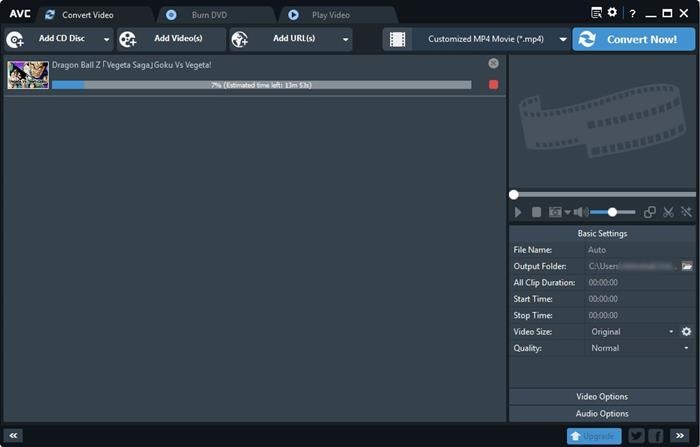Expand the Add CD Disc dropdown arrow
The image size is (700, 447).
[107, 39]
